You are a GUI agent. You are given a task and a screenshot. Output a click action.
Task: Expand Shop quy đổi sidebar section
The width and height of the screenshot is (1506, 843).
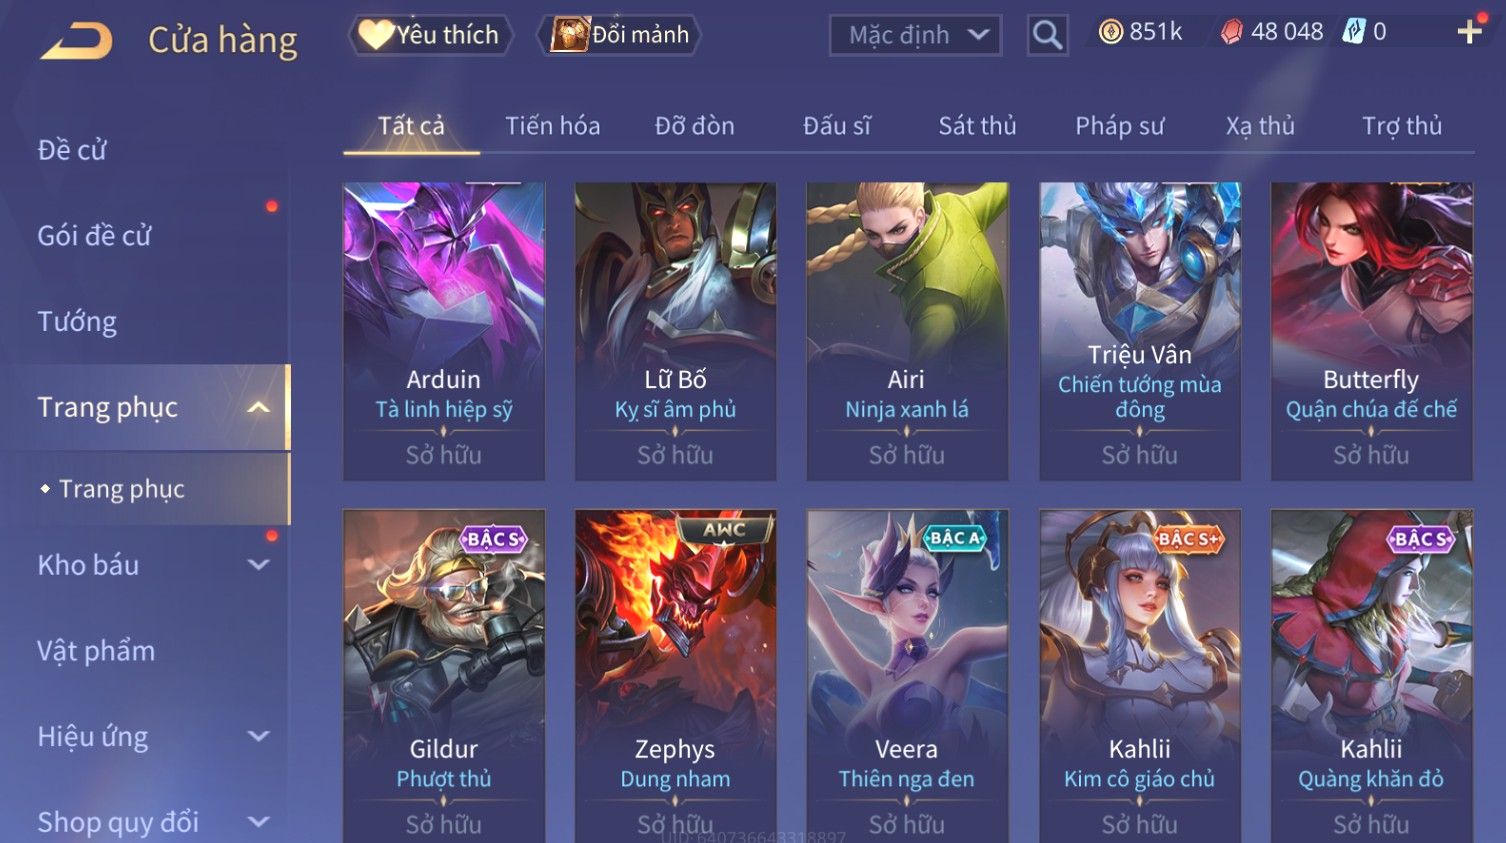[x=259, y=822]
